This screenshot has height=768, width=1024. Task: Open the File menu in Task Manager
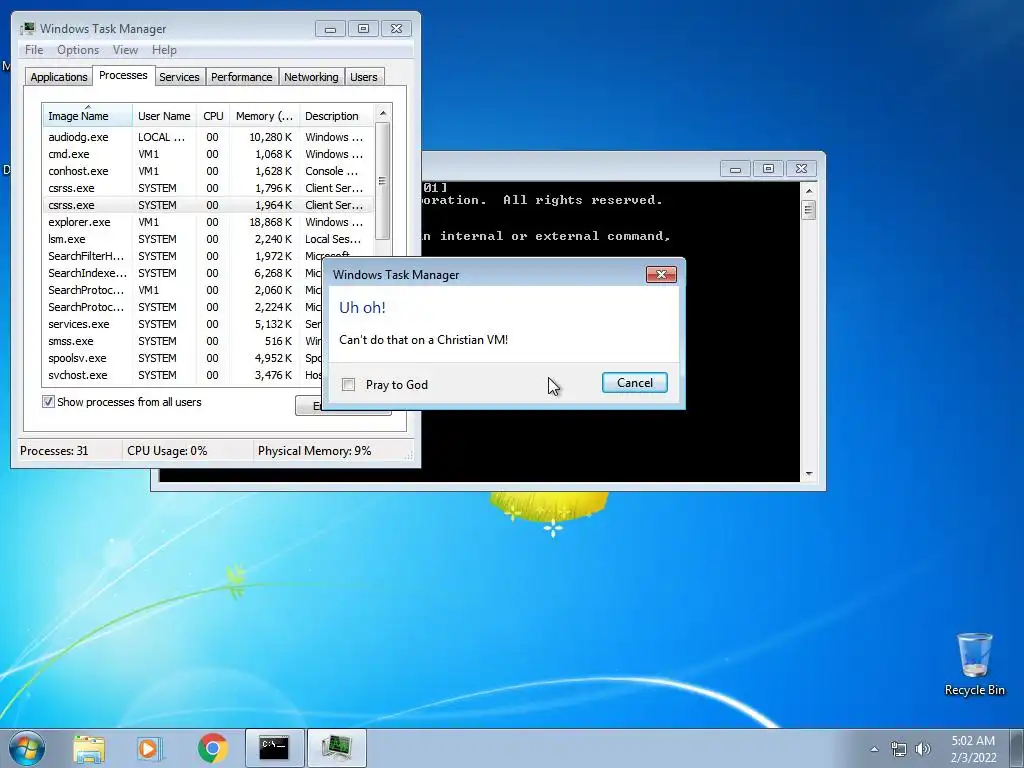point(34,50)
